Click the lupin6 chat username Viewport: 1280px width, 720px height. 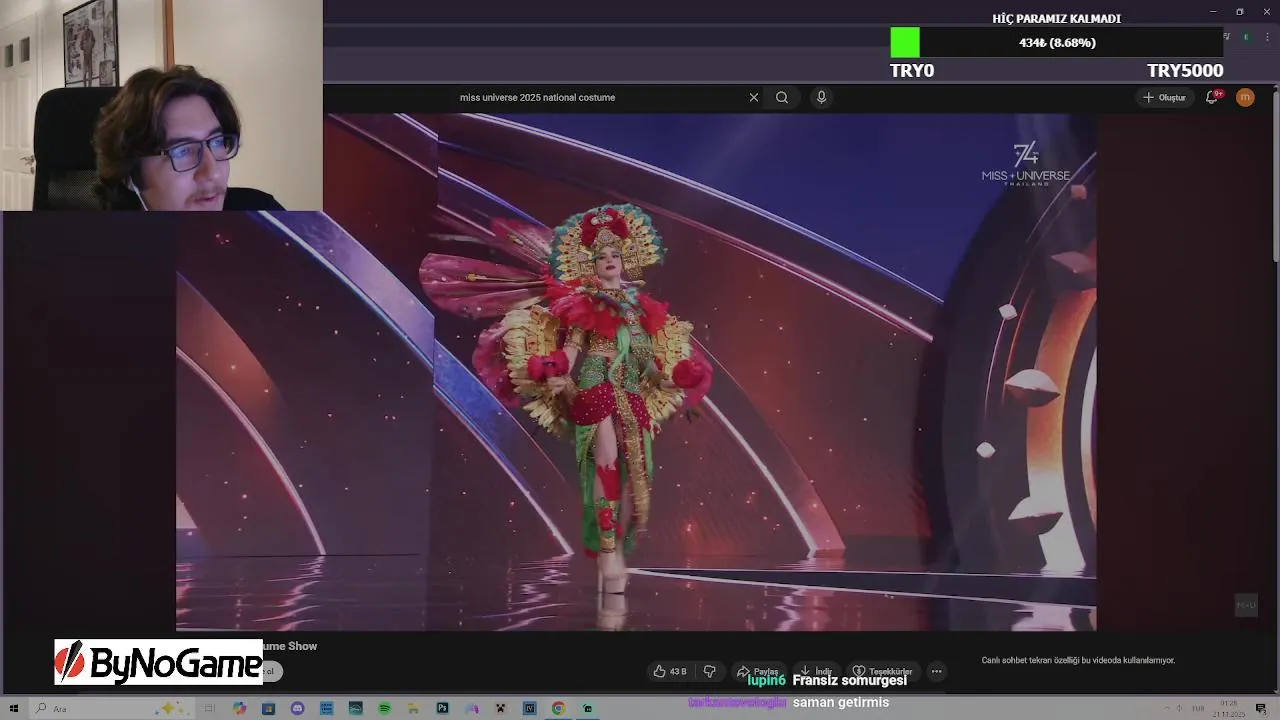[766, 680]
